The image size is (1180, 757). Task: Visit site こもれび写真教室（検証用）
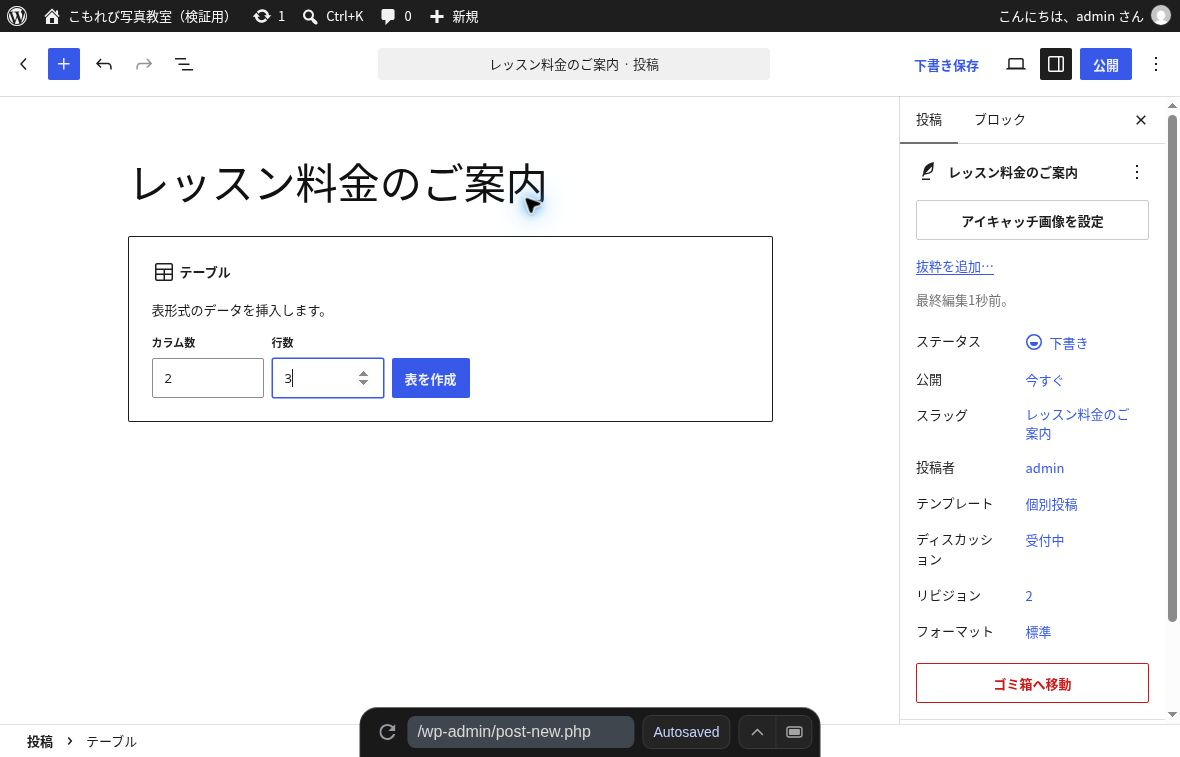click(137, 16)
